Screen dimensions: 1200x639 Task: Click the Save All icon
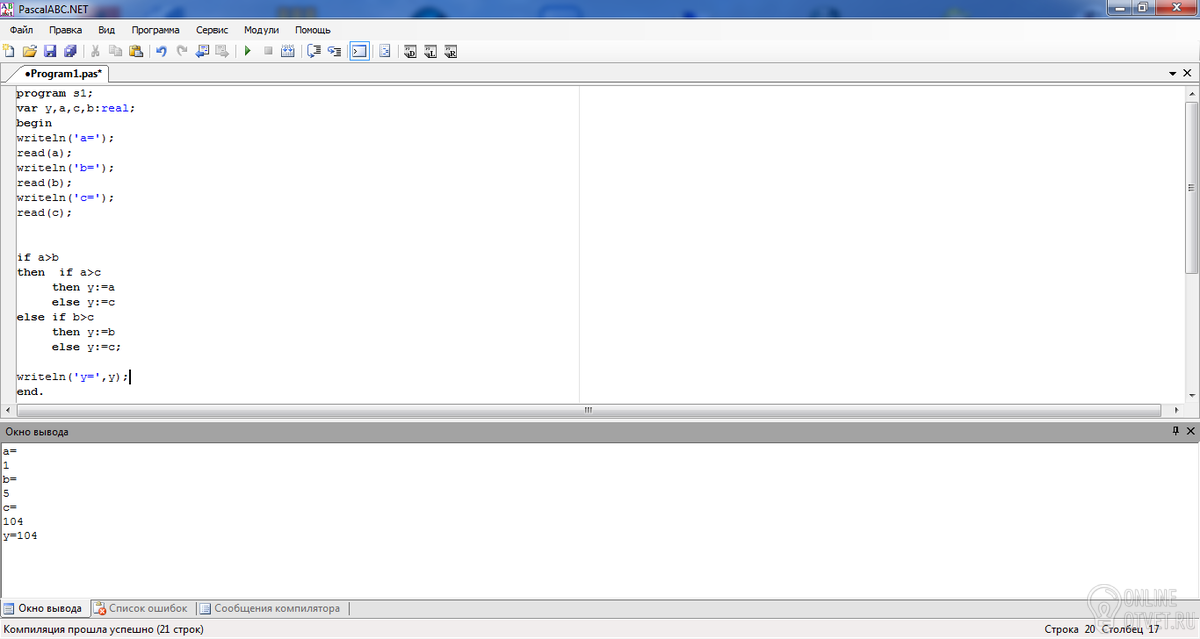tap(70, 51)
